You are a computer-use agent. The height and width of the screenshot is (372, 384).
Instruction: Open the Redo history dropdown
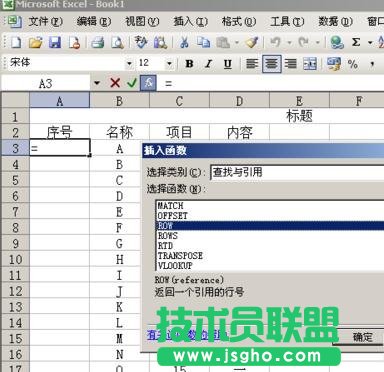pyautogui.click(x=318, y=43)
